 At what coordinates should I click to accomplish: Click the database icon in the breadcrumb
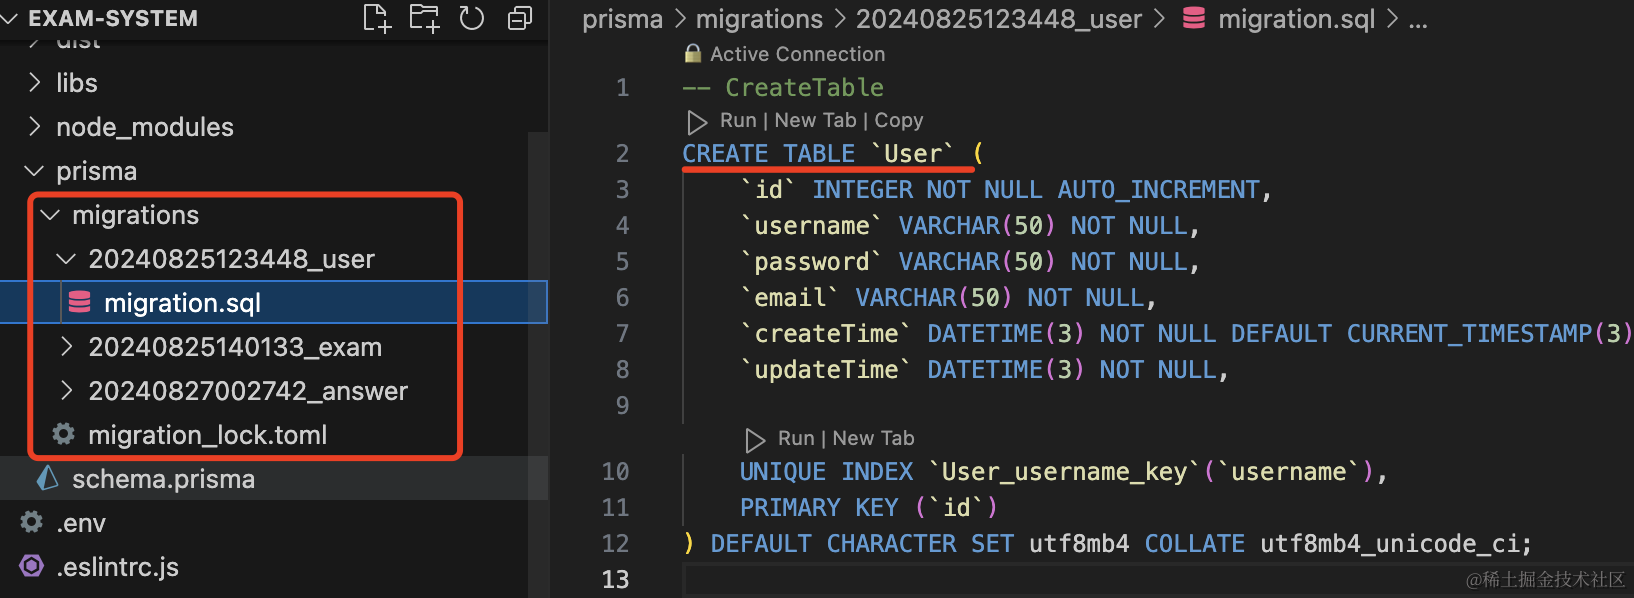click(1194, 18)
